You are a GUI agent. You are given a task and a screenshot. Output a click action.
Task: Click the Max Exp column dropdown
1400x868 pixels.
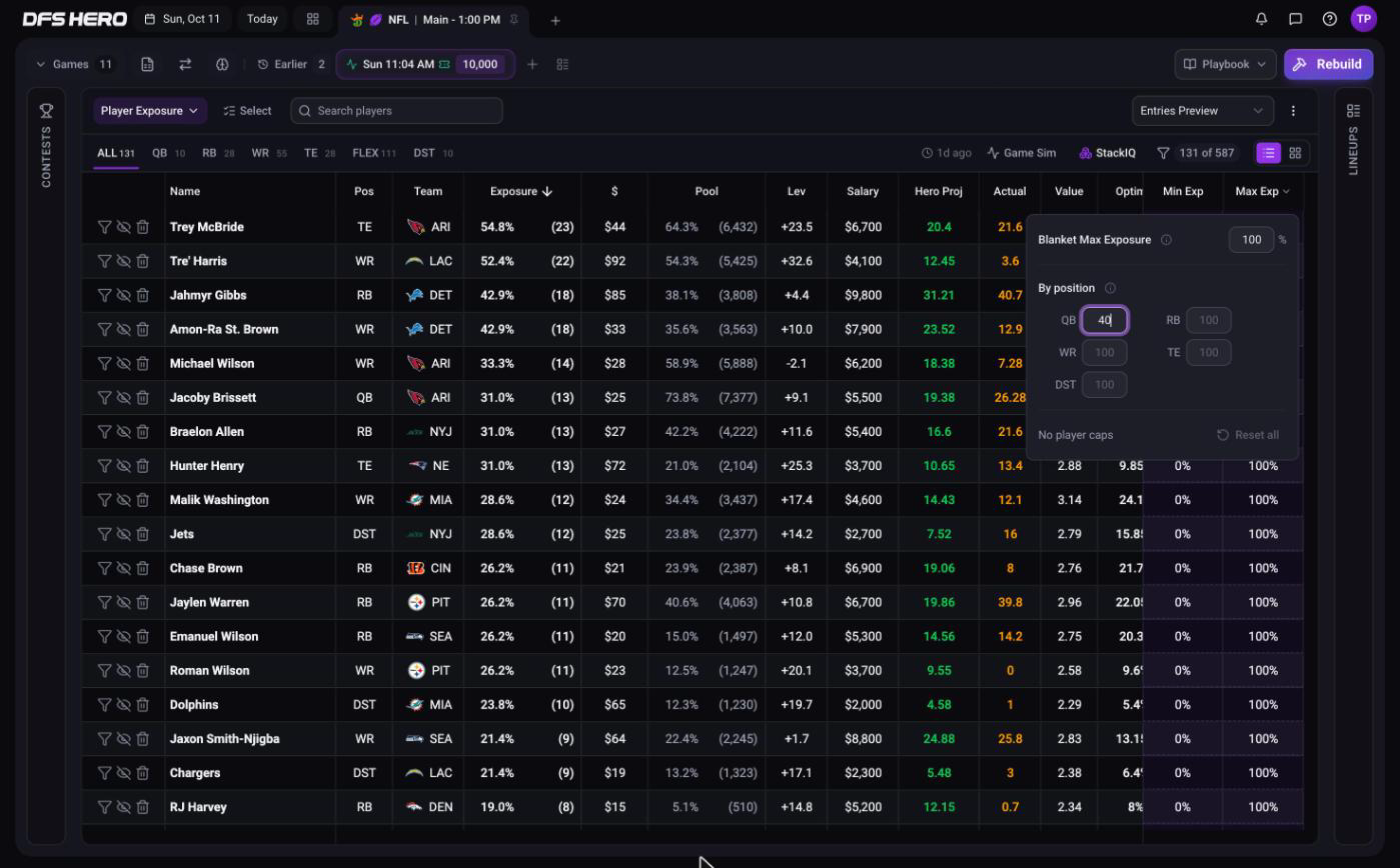coord(1262,191)
